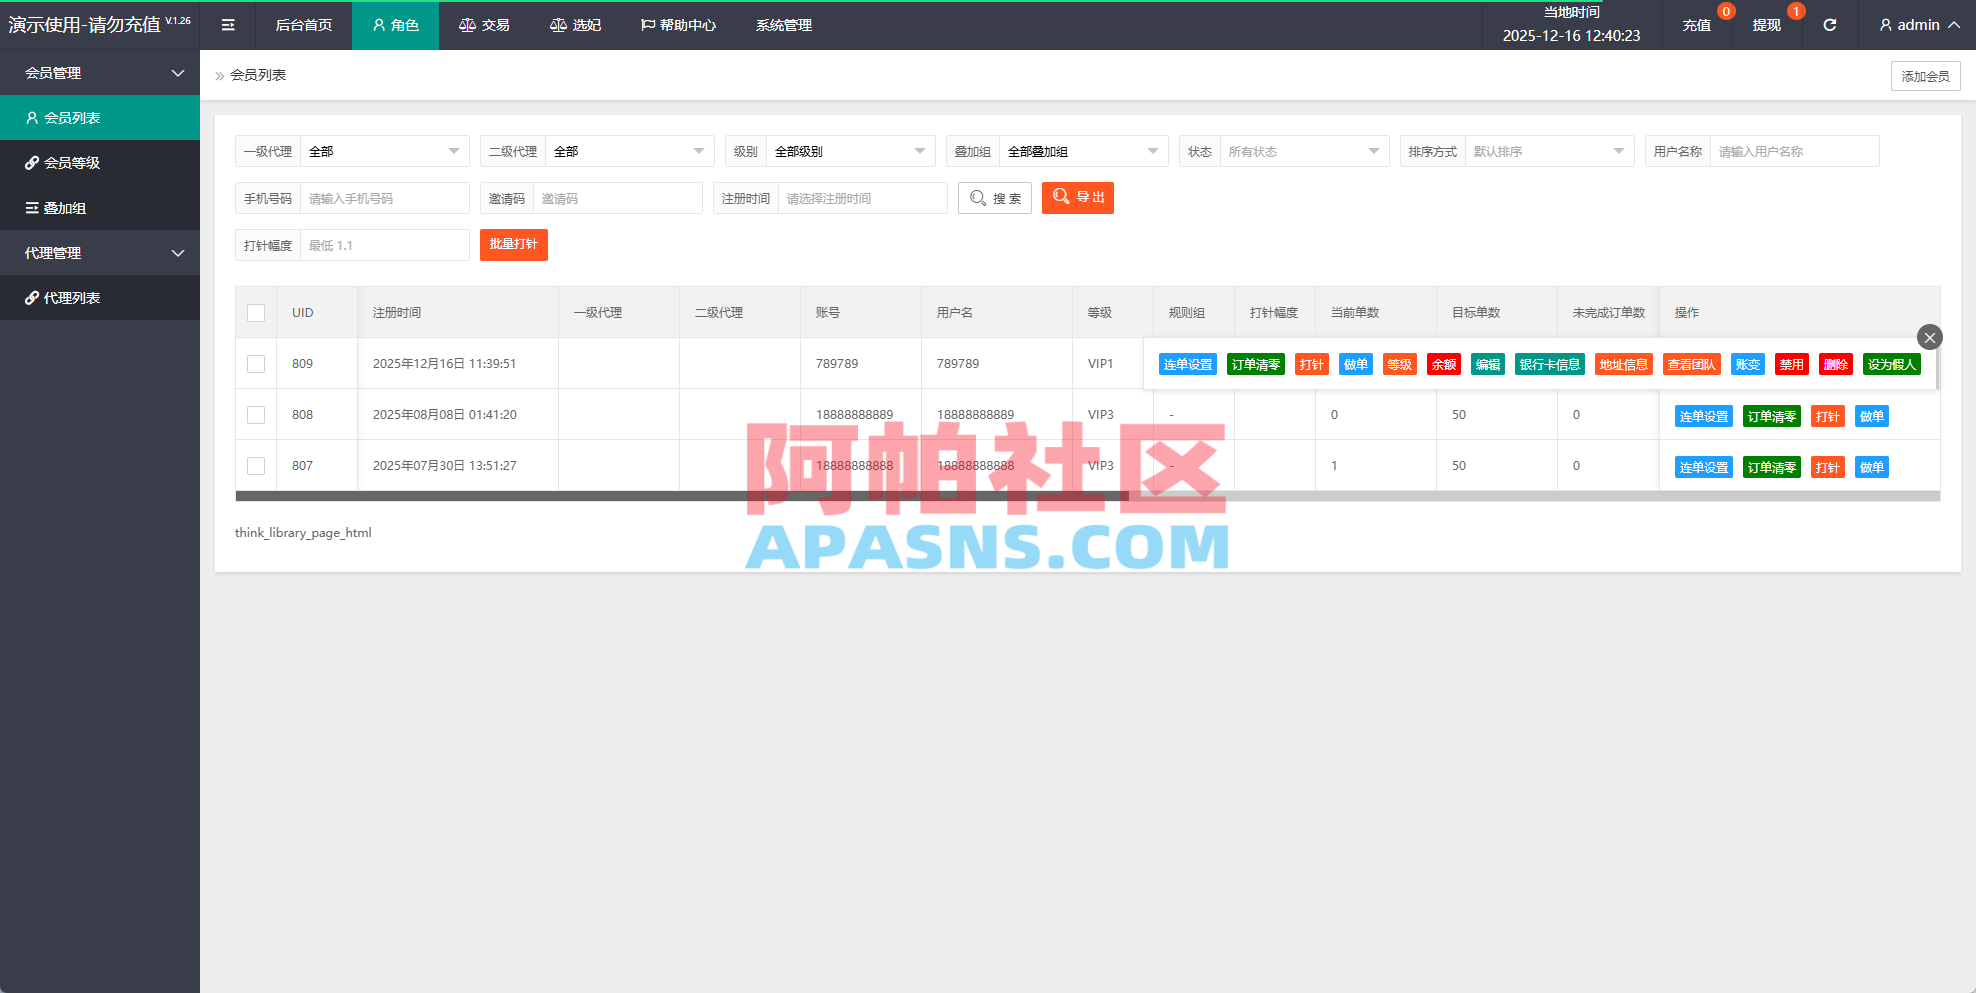
Task: Open 会员等级 in the sidebar
Action: click(x=100, y=162)
